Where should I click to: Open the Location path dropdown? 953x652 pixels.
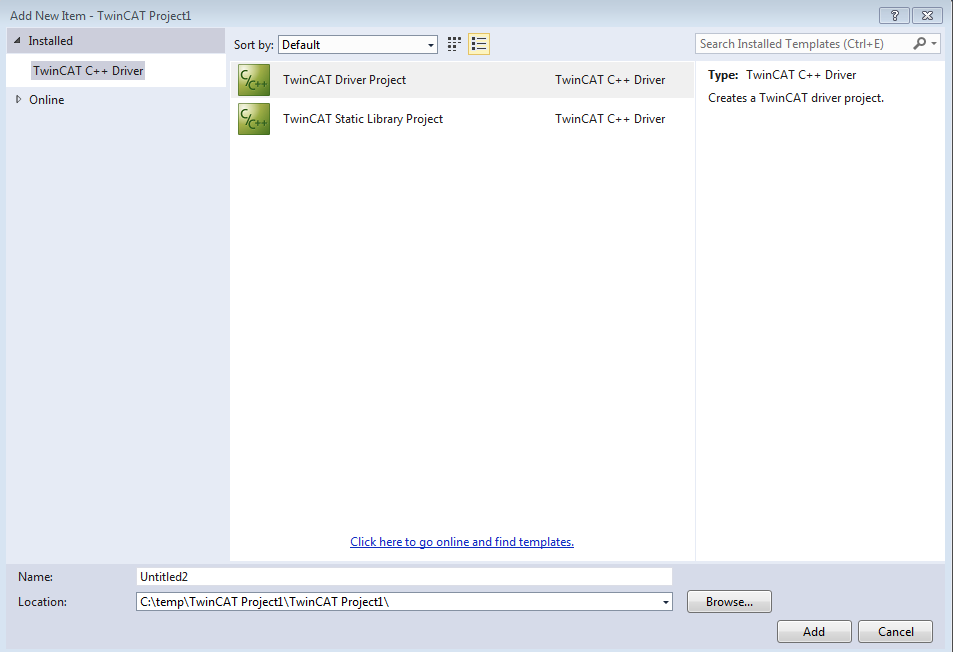664,601
